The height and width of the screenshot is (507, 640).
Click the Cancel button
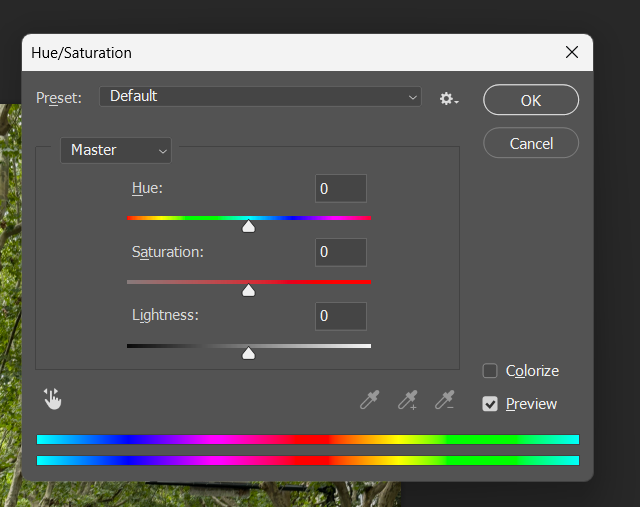point(531,143)
